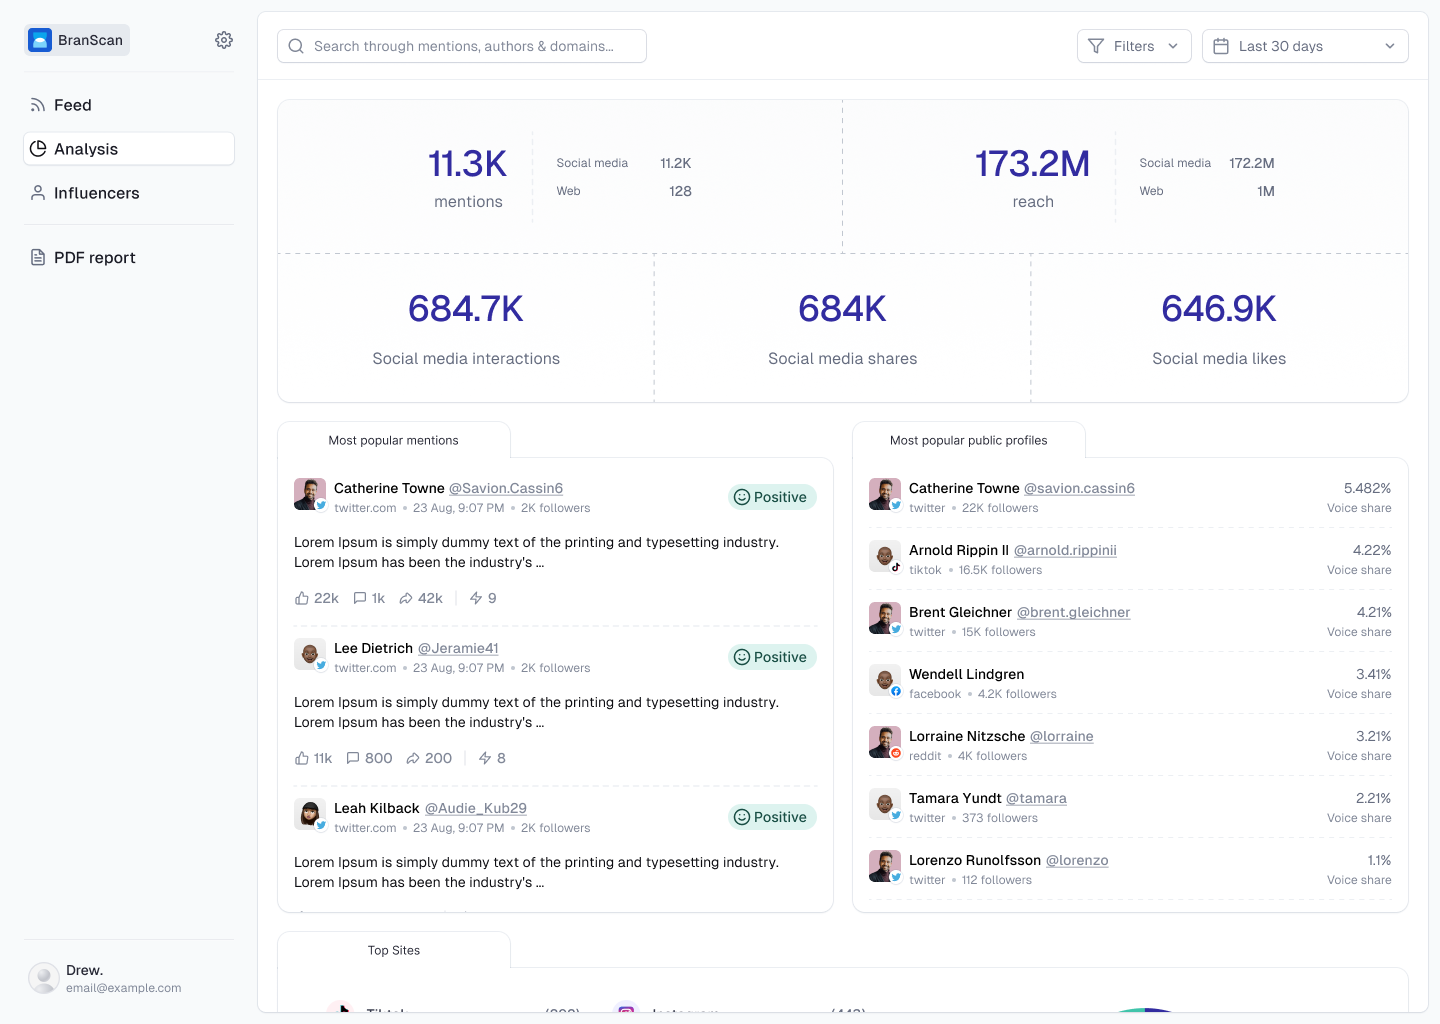Open the Feed section via RSS icon
Image resolution: width=1440 pixels, height=1024 pixels.
pos(37,104)
